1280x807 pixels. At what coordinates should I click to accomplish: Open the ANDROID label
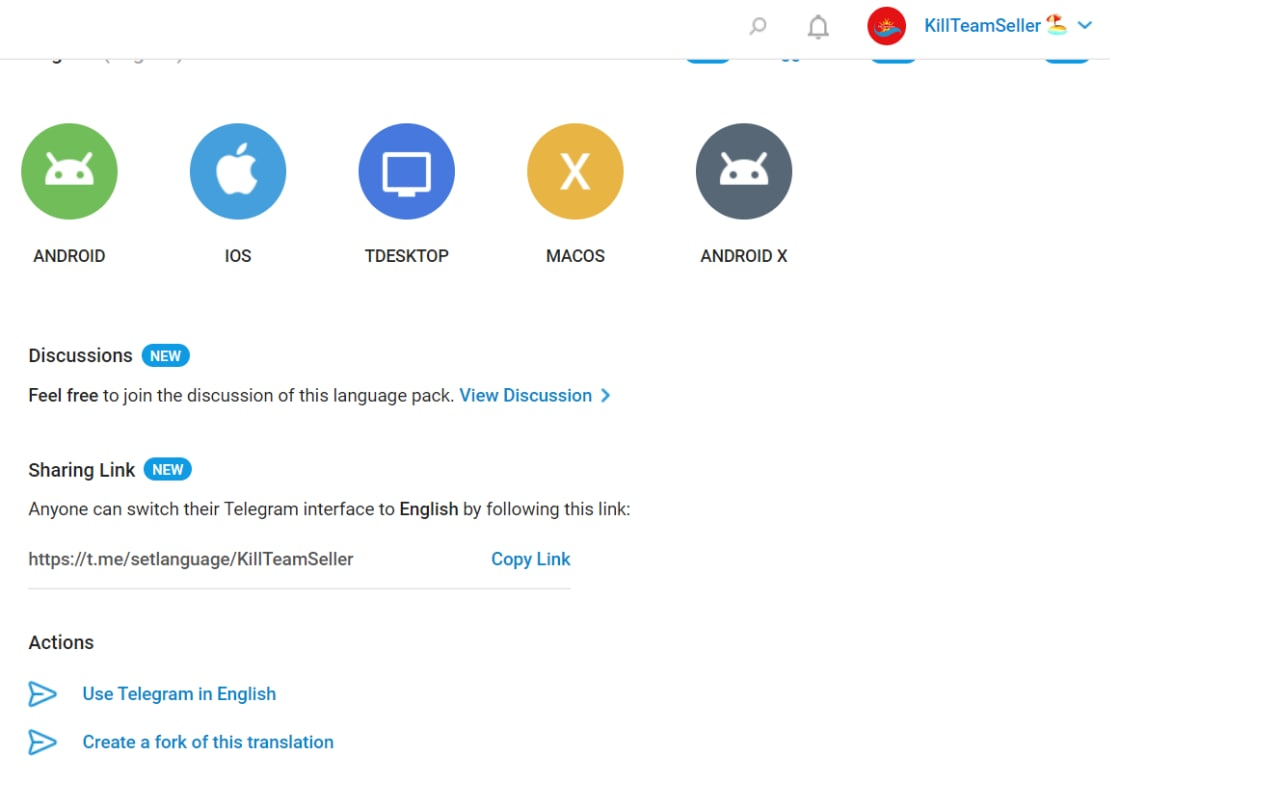(x=69, y=256)
